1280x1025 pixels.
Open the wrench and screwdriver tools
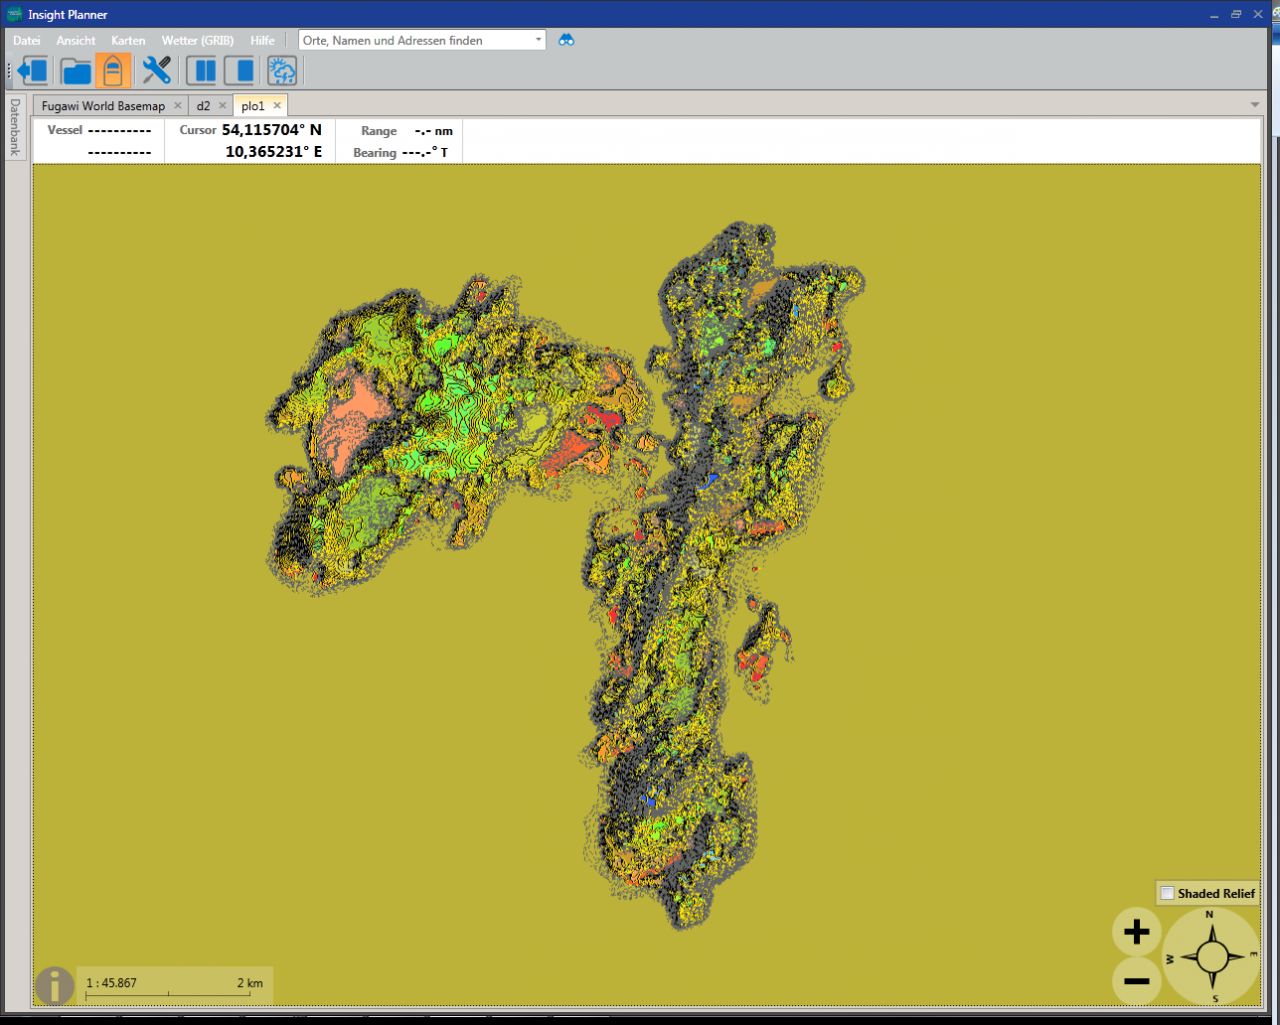point(156,71)
